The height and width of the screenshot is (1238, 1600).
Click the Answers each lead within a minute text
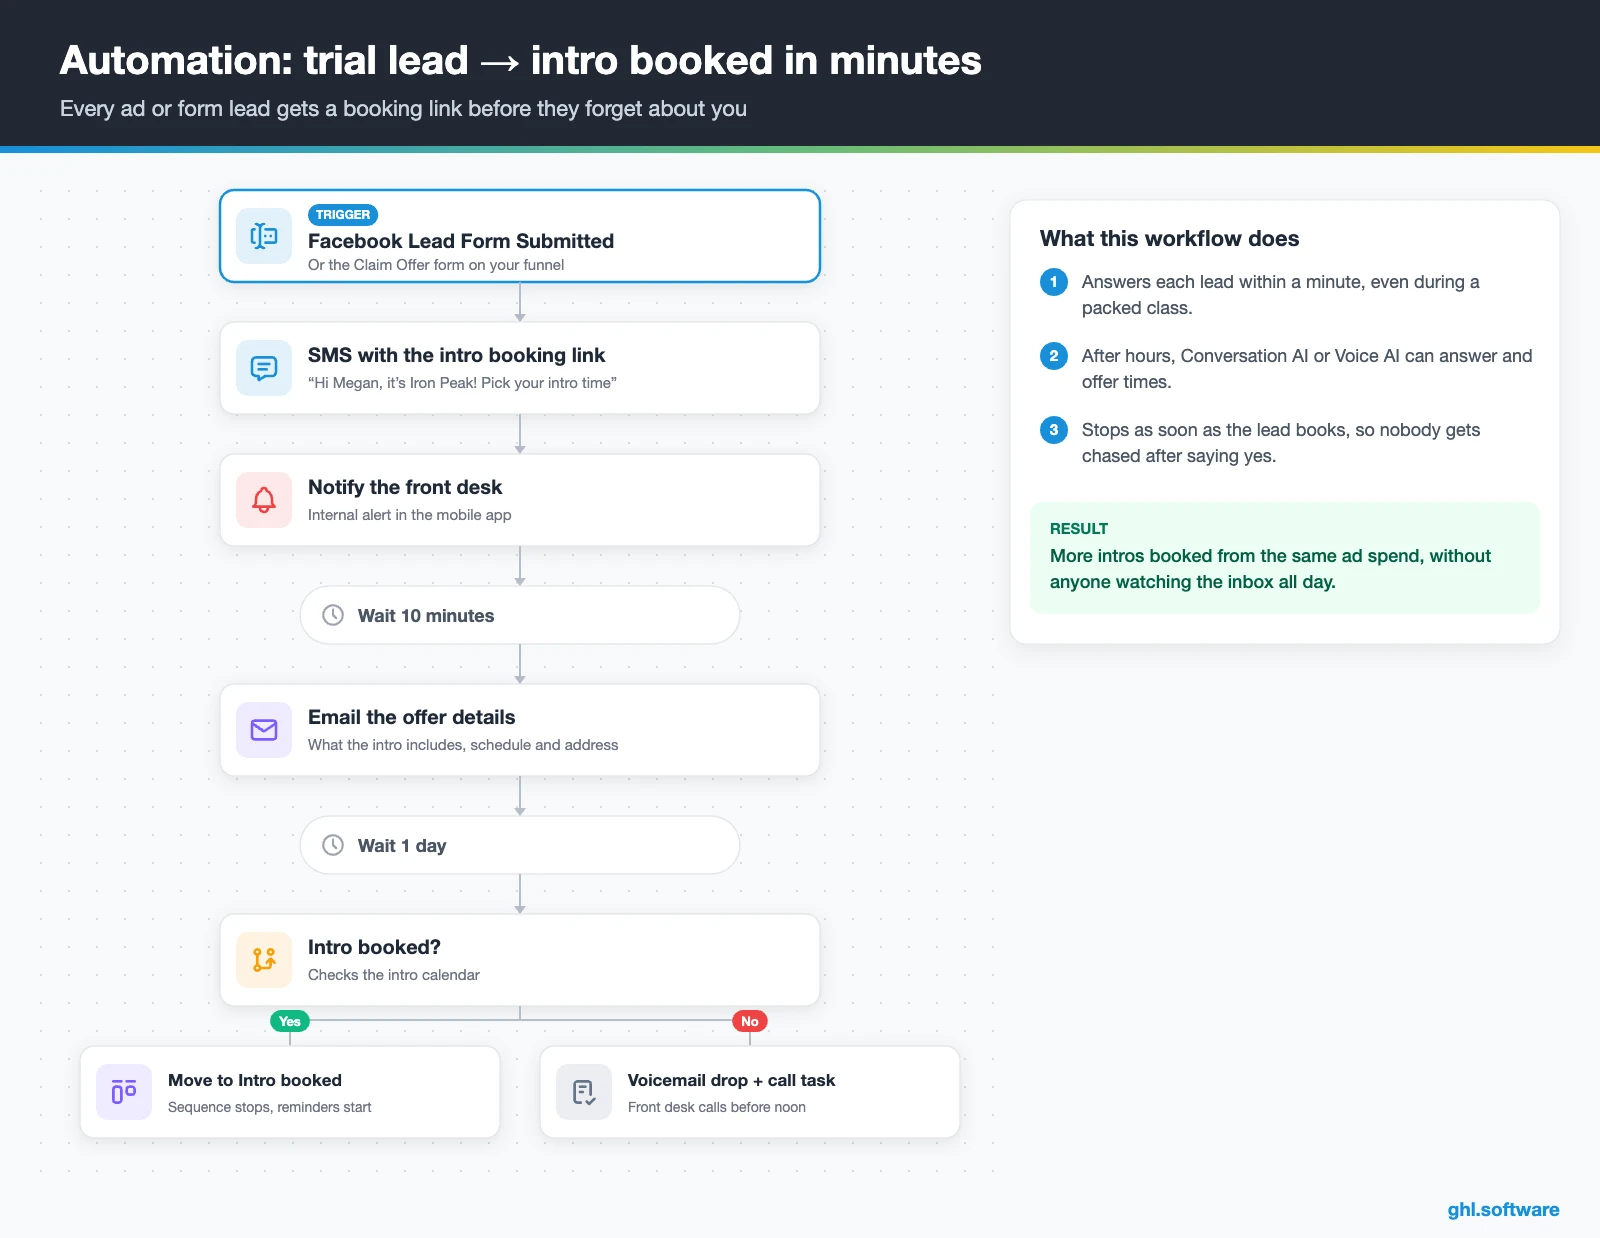click(1280, 295)
